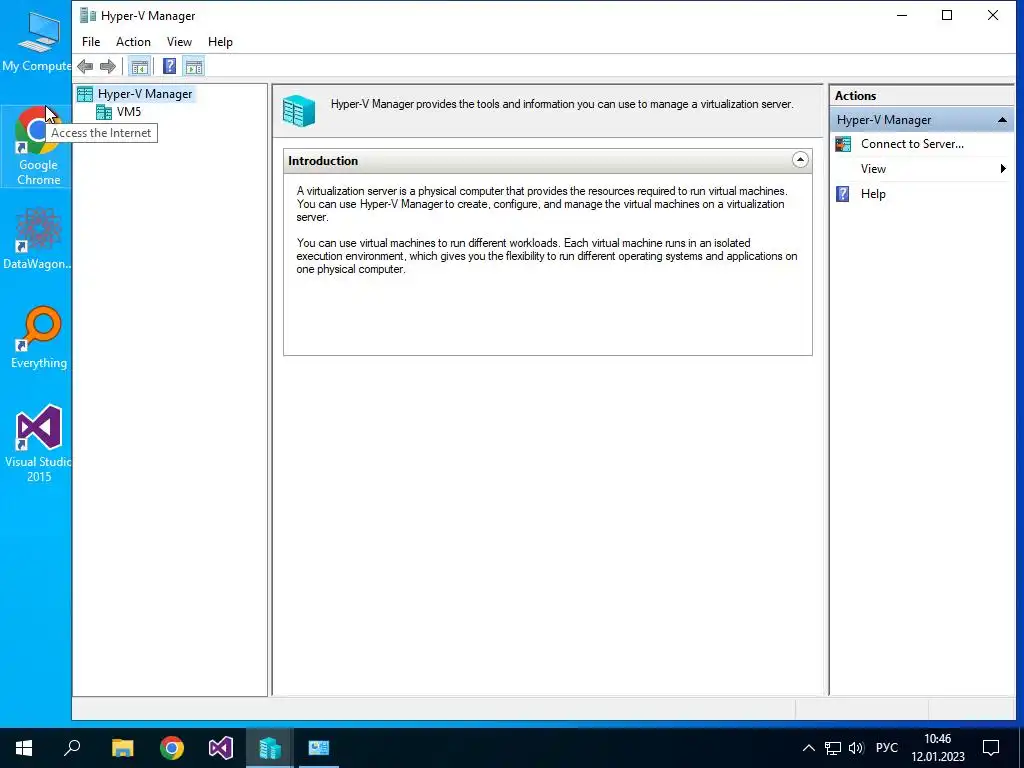Click the taskbar search magnifier

click(x=72, y=748)
